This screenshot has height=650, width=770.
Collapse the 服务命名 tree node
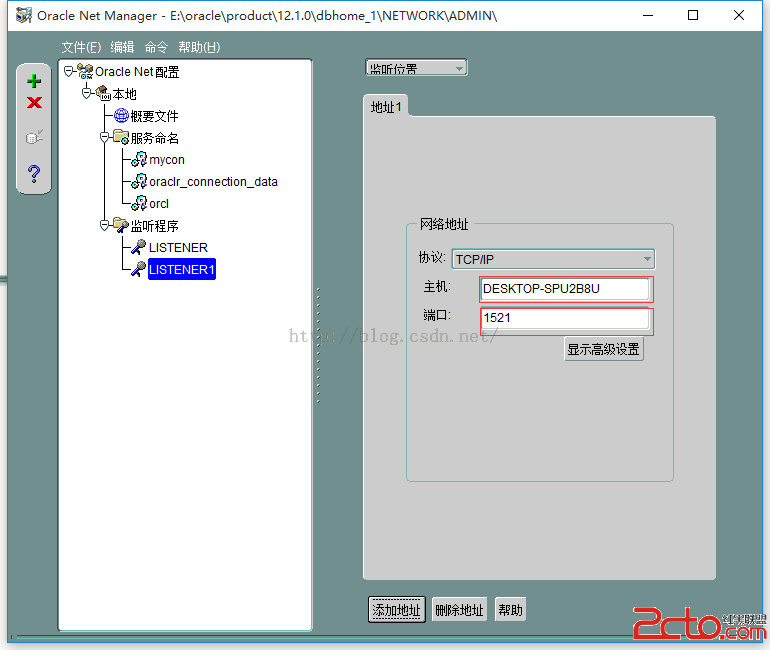105,137
